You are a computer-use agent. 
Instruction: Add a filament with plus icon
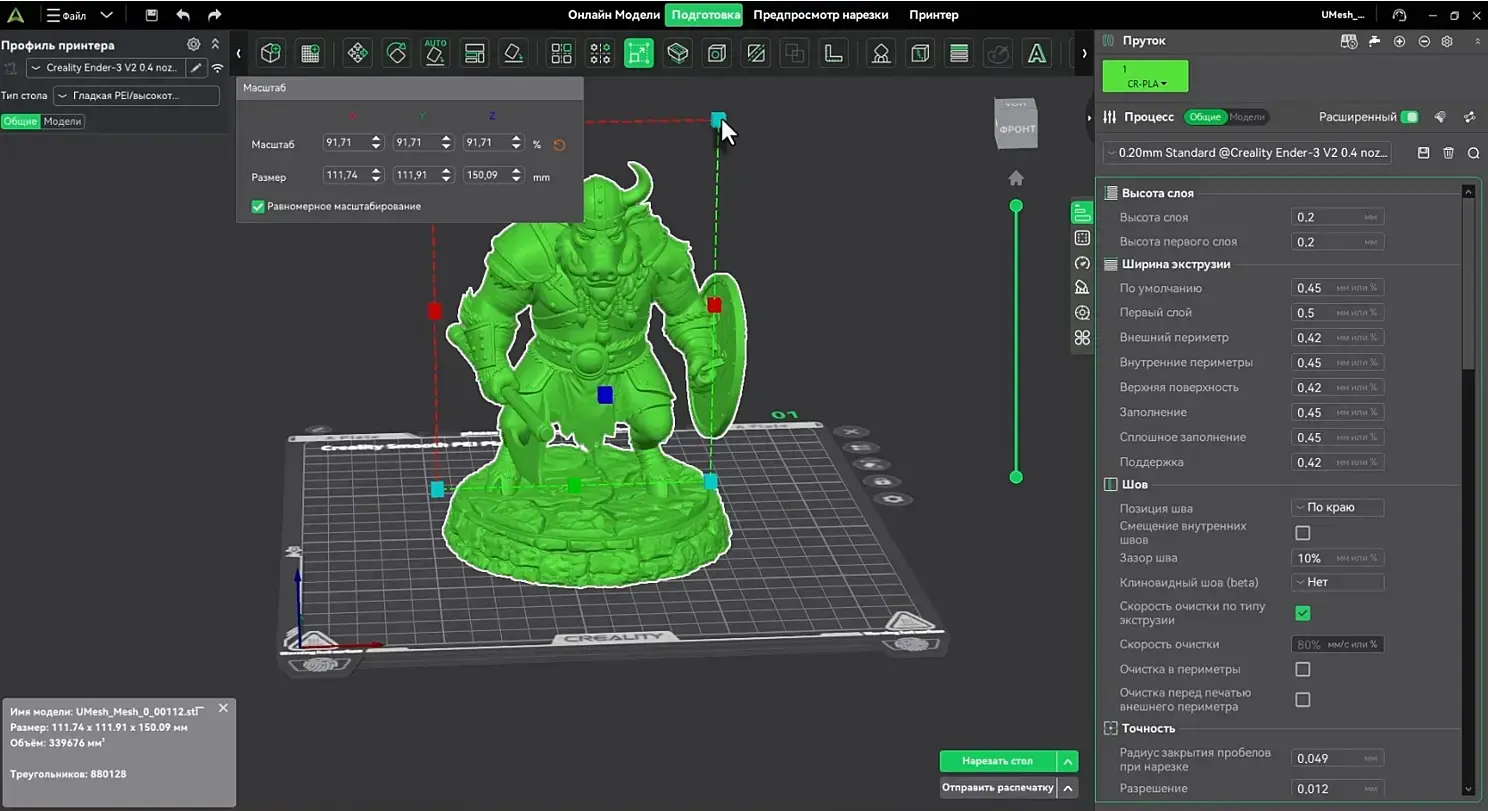click(1399, 41)
